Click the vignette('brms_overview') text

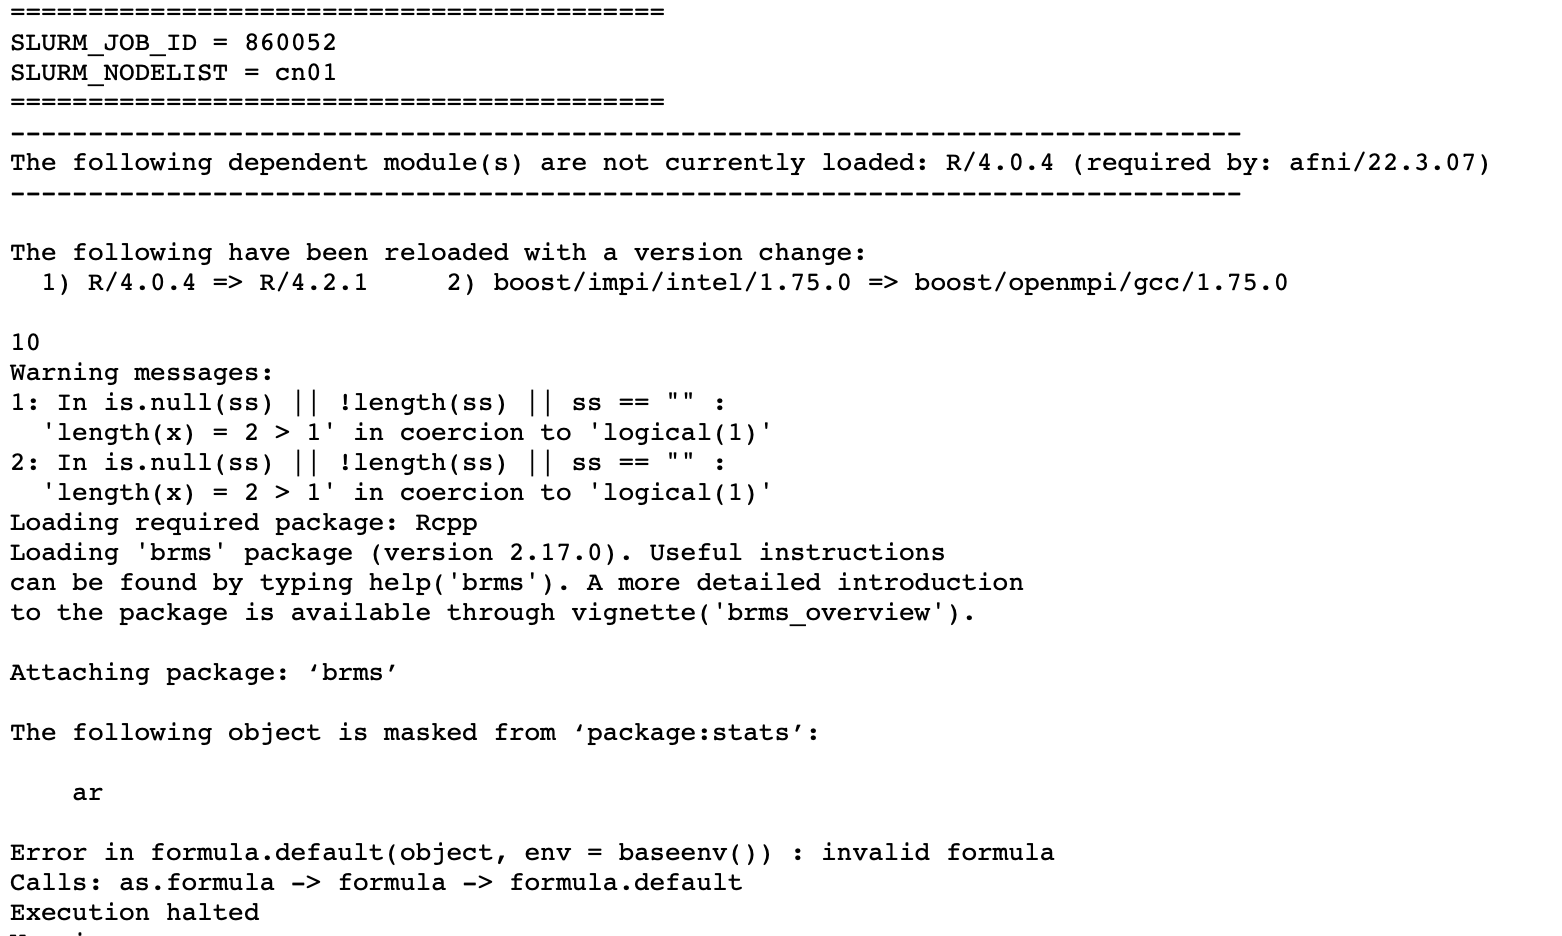(x=766, y=613)
